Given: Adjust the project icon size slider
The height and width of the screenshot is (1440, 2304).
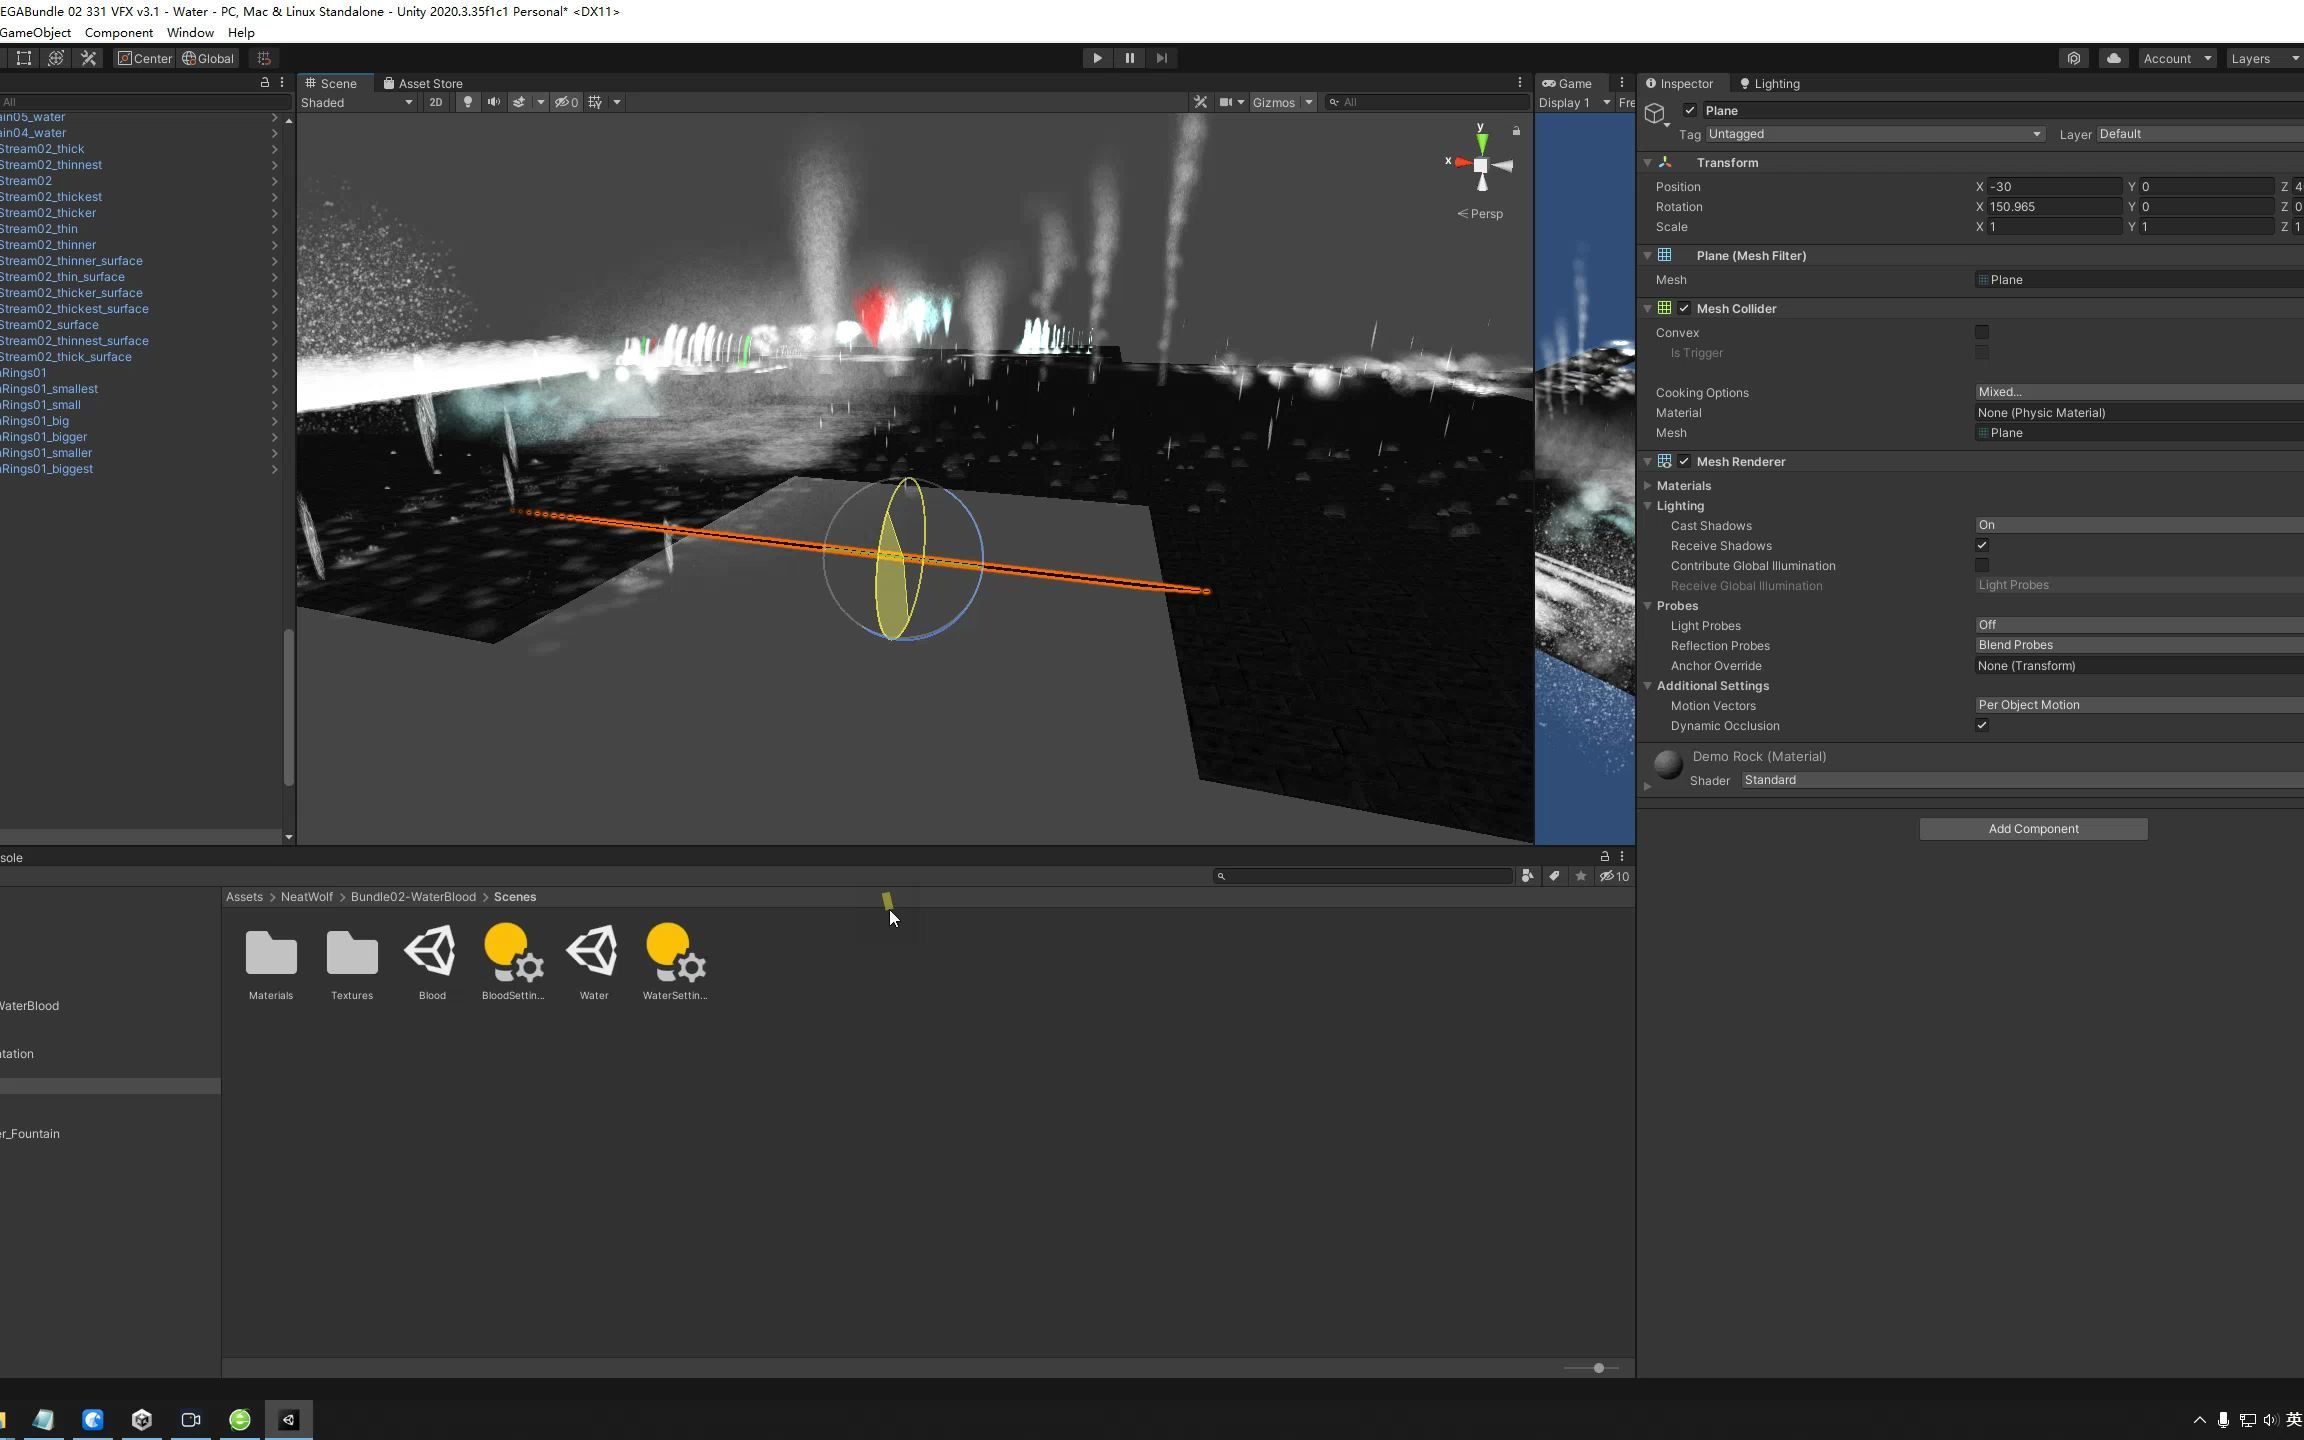Looking at the screenshot, I should 1598,1368.
